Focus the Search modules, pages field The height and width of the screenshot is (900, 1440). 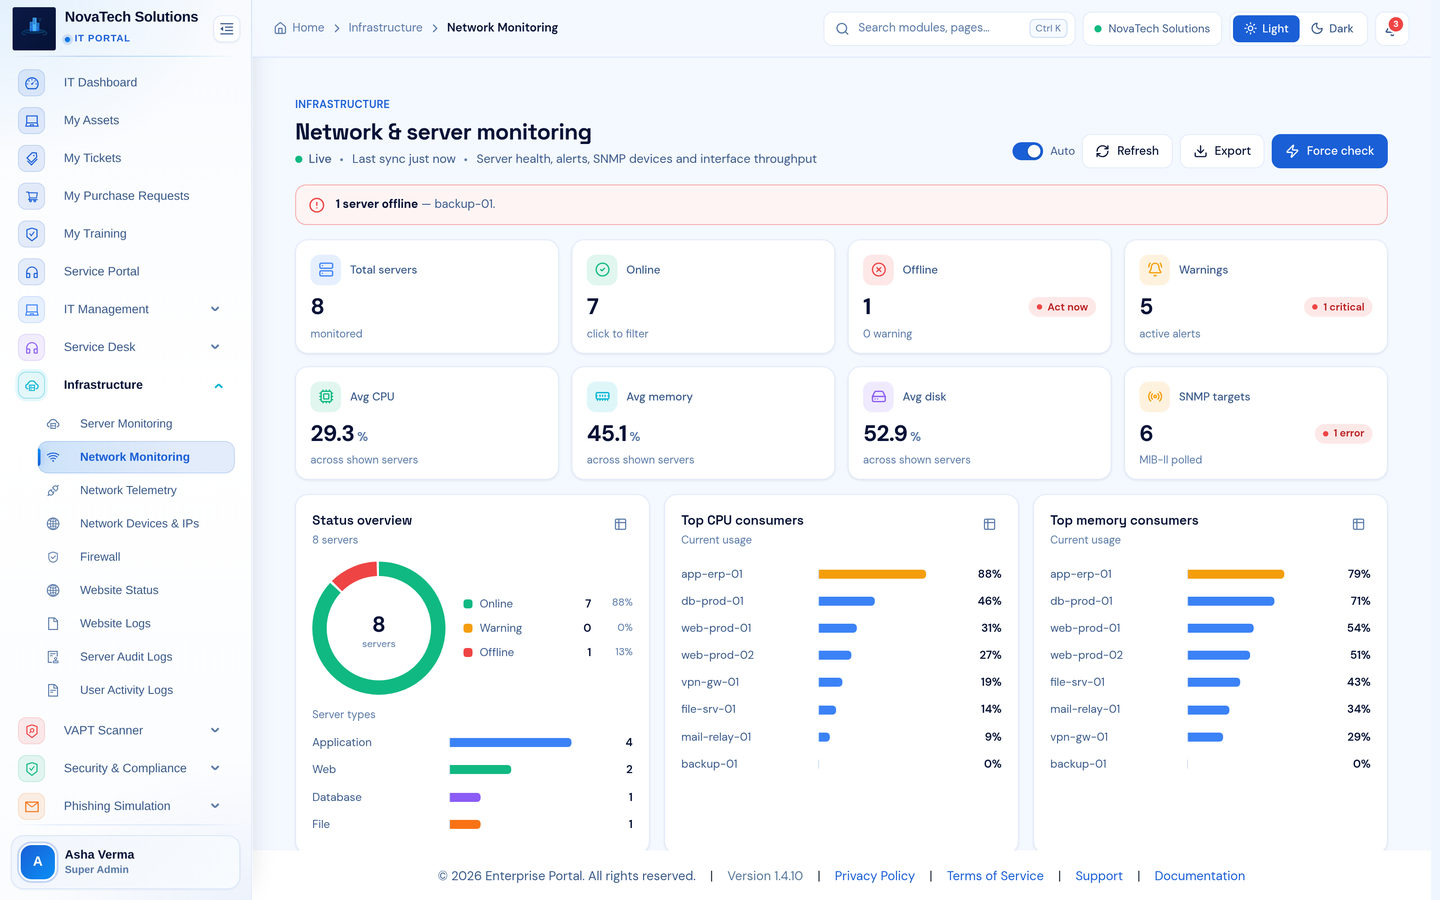click(949, 29)
